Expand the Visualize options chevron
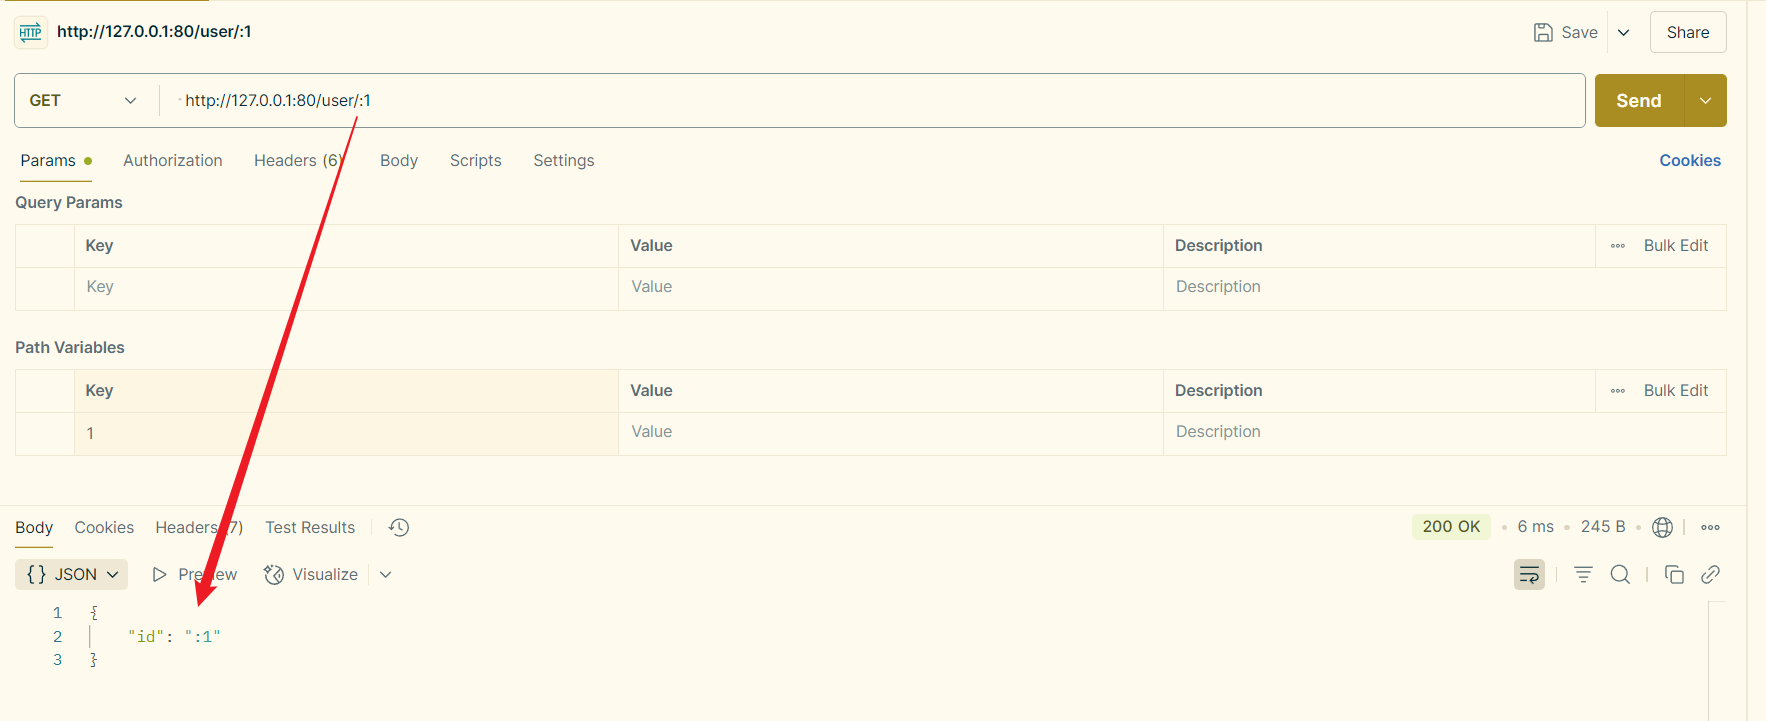 click(386, 574)
